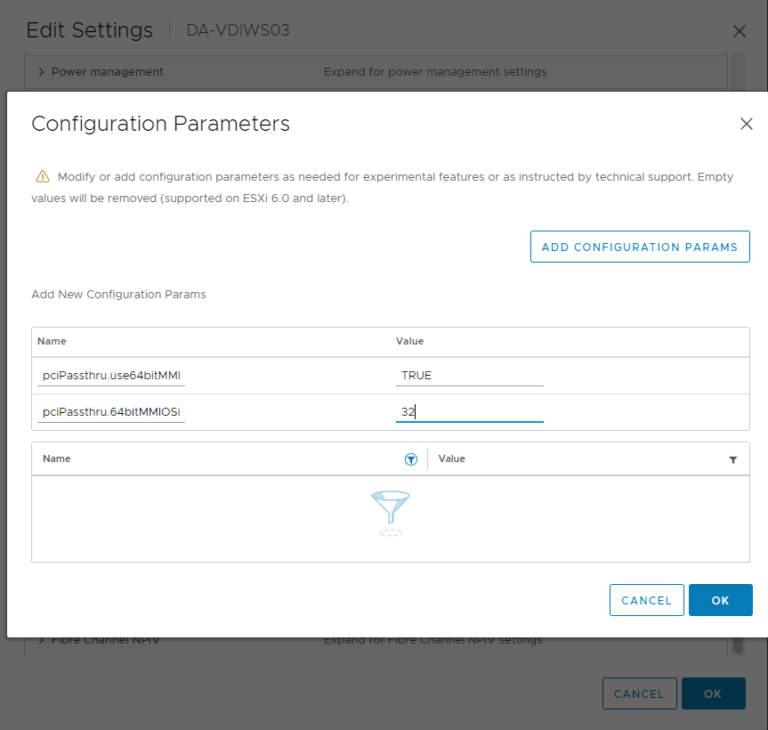Expand the Fibre Channel NPIV section
768x730 pixels.
tap(41, 640)
